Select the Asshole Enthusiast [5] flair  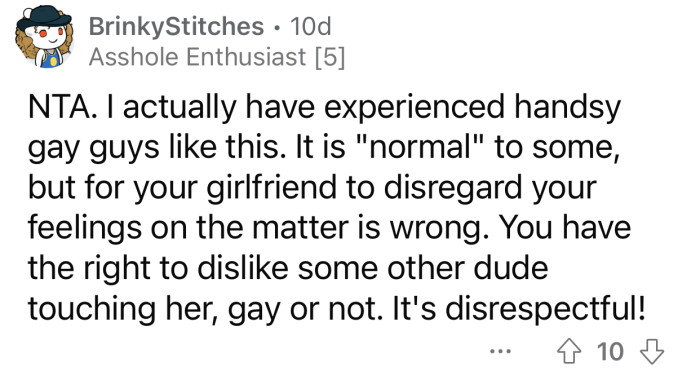[x=217, y=57]
